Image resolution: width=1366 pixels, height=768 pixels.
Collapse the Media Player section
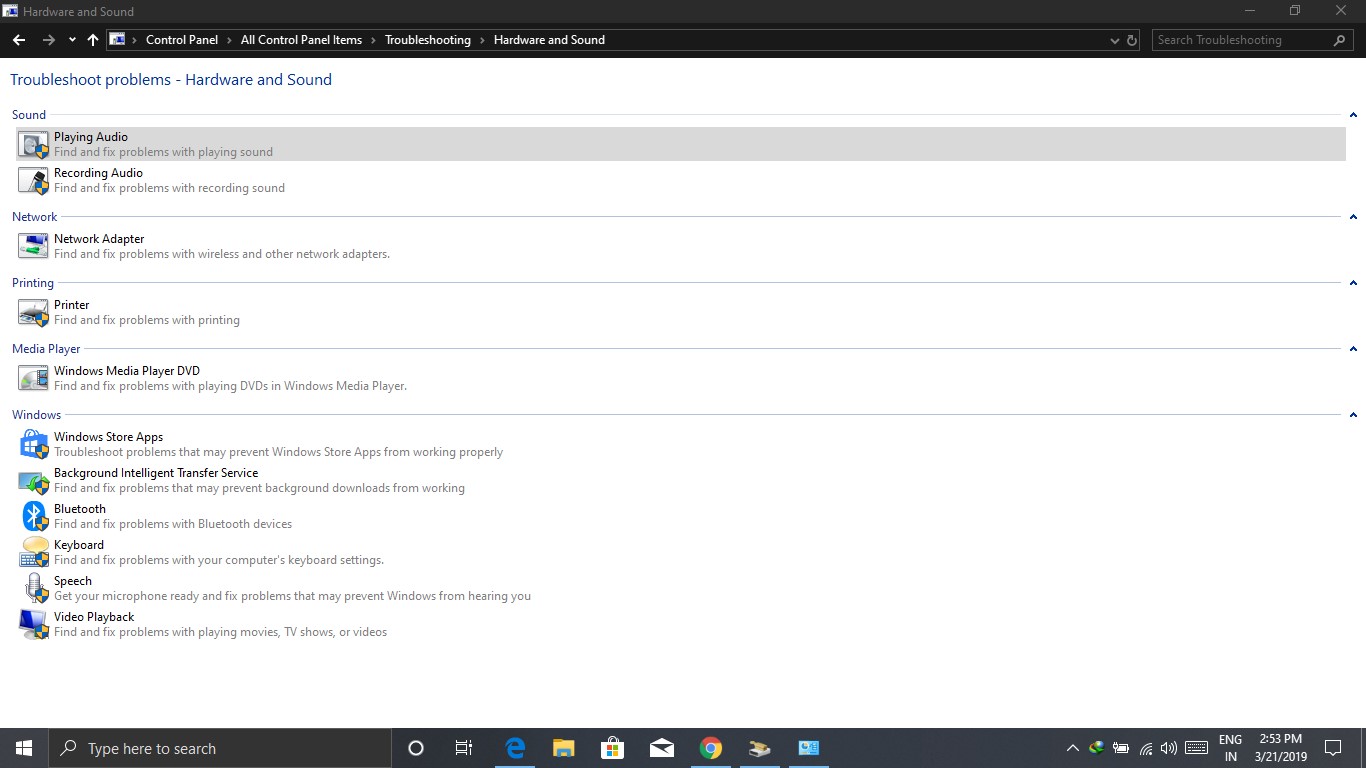(x=1353, y=349)
